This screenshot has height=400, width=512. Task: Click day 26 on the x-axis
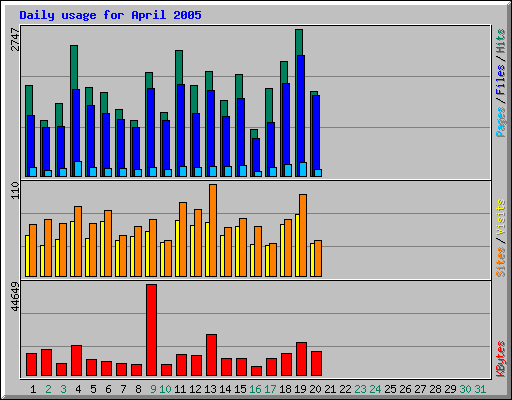(405, 389)
